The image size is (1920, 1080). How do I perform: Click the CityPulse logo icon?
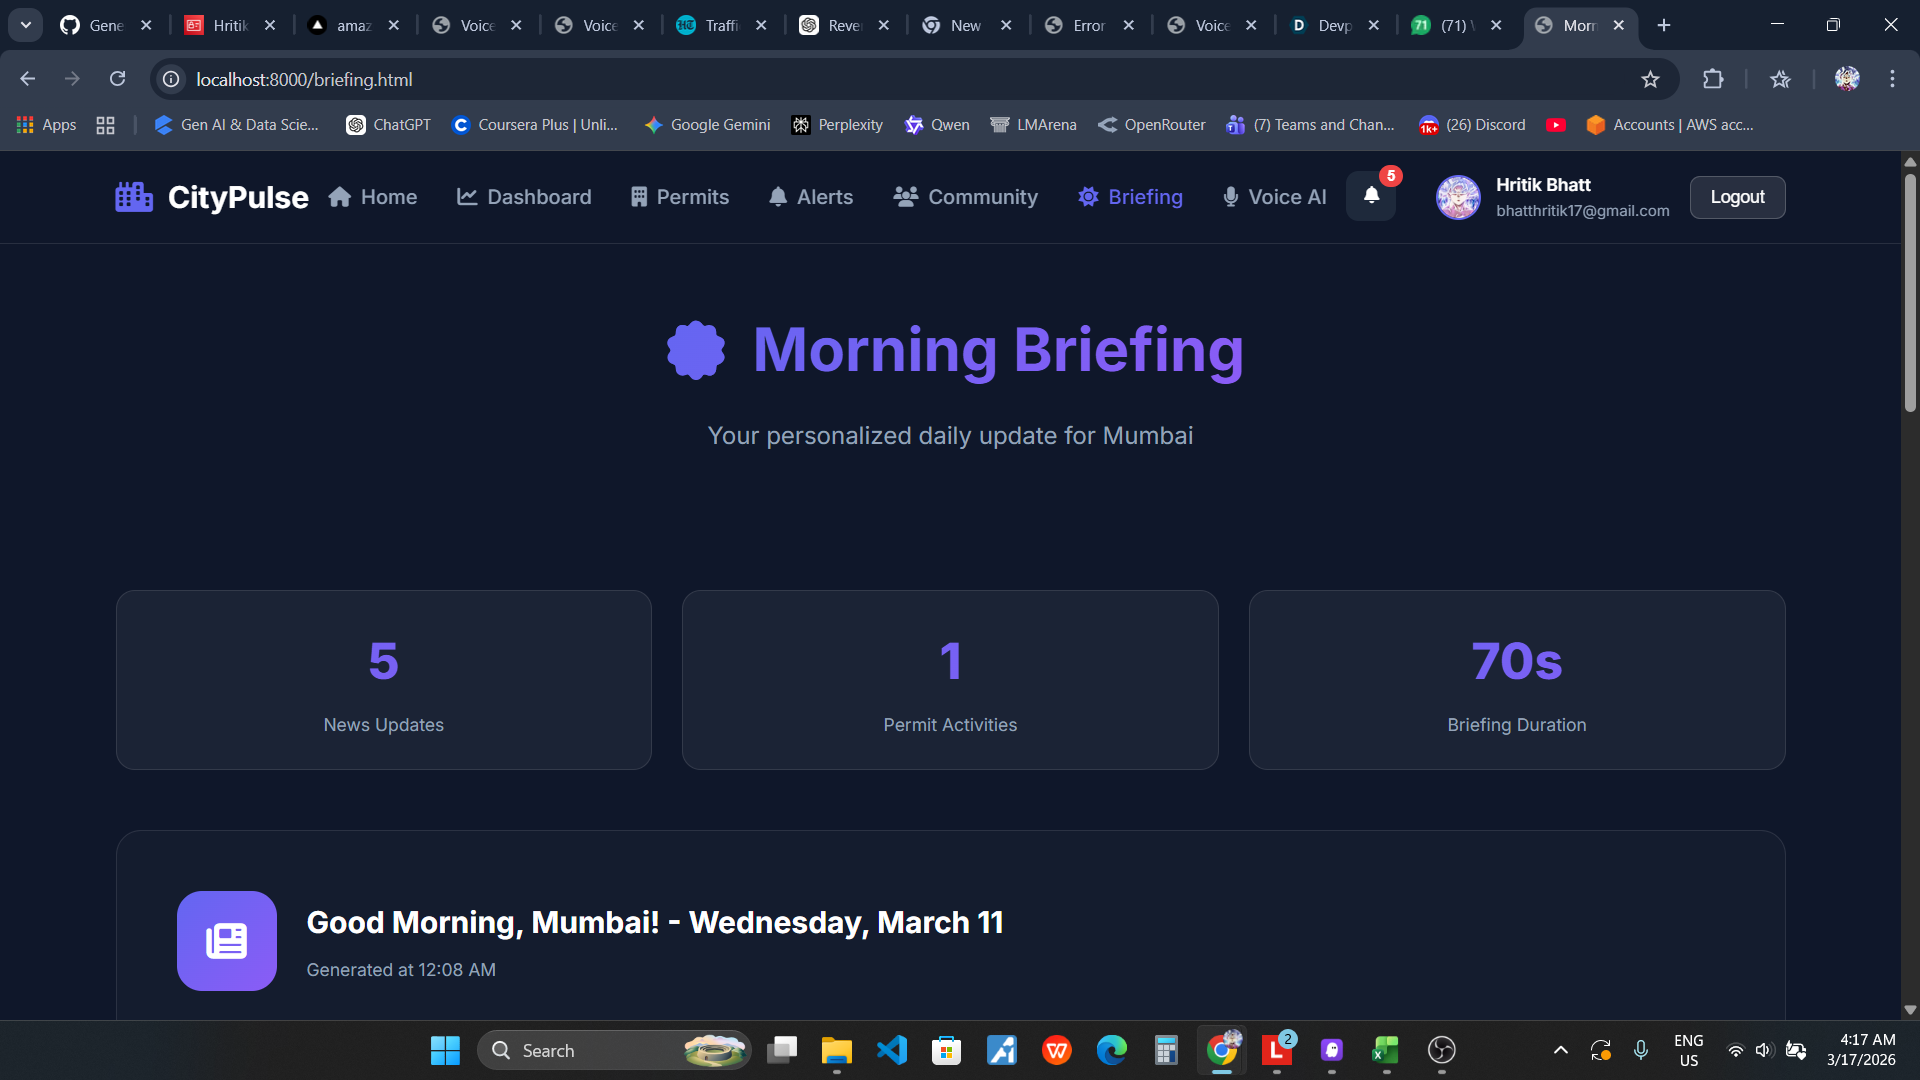[x=134, y=197]
